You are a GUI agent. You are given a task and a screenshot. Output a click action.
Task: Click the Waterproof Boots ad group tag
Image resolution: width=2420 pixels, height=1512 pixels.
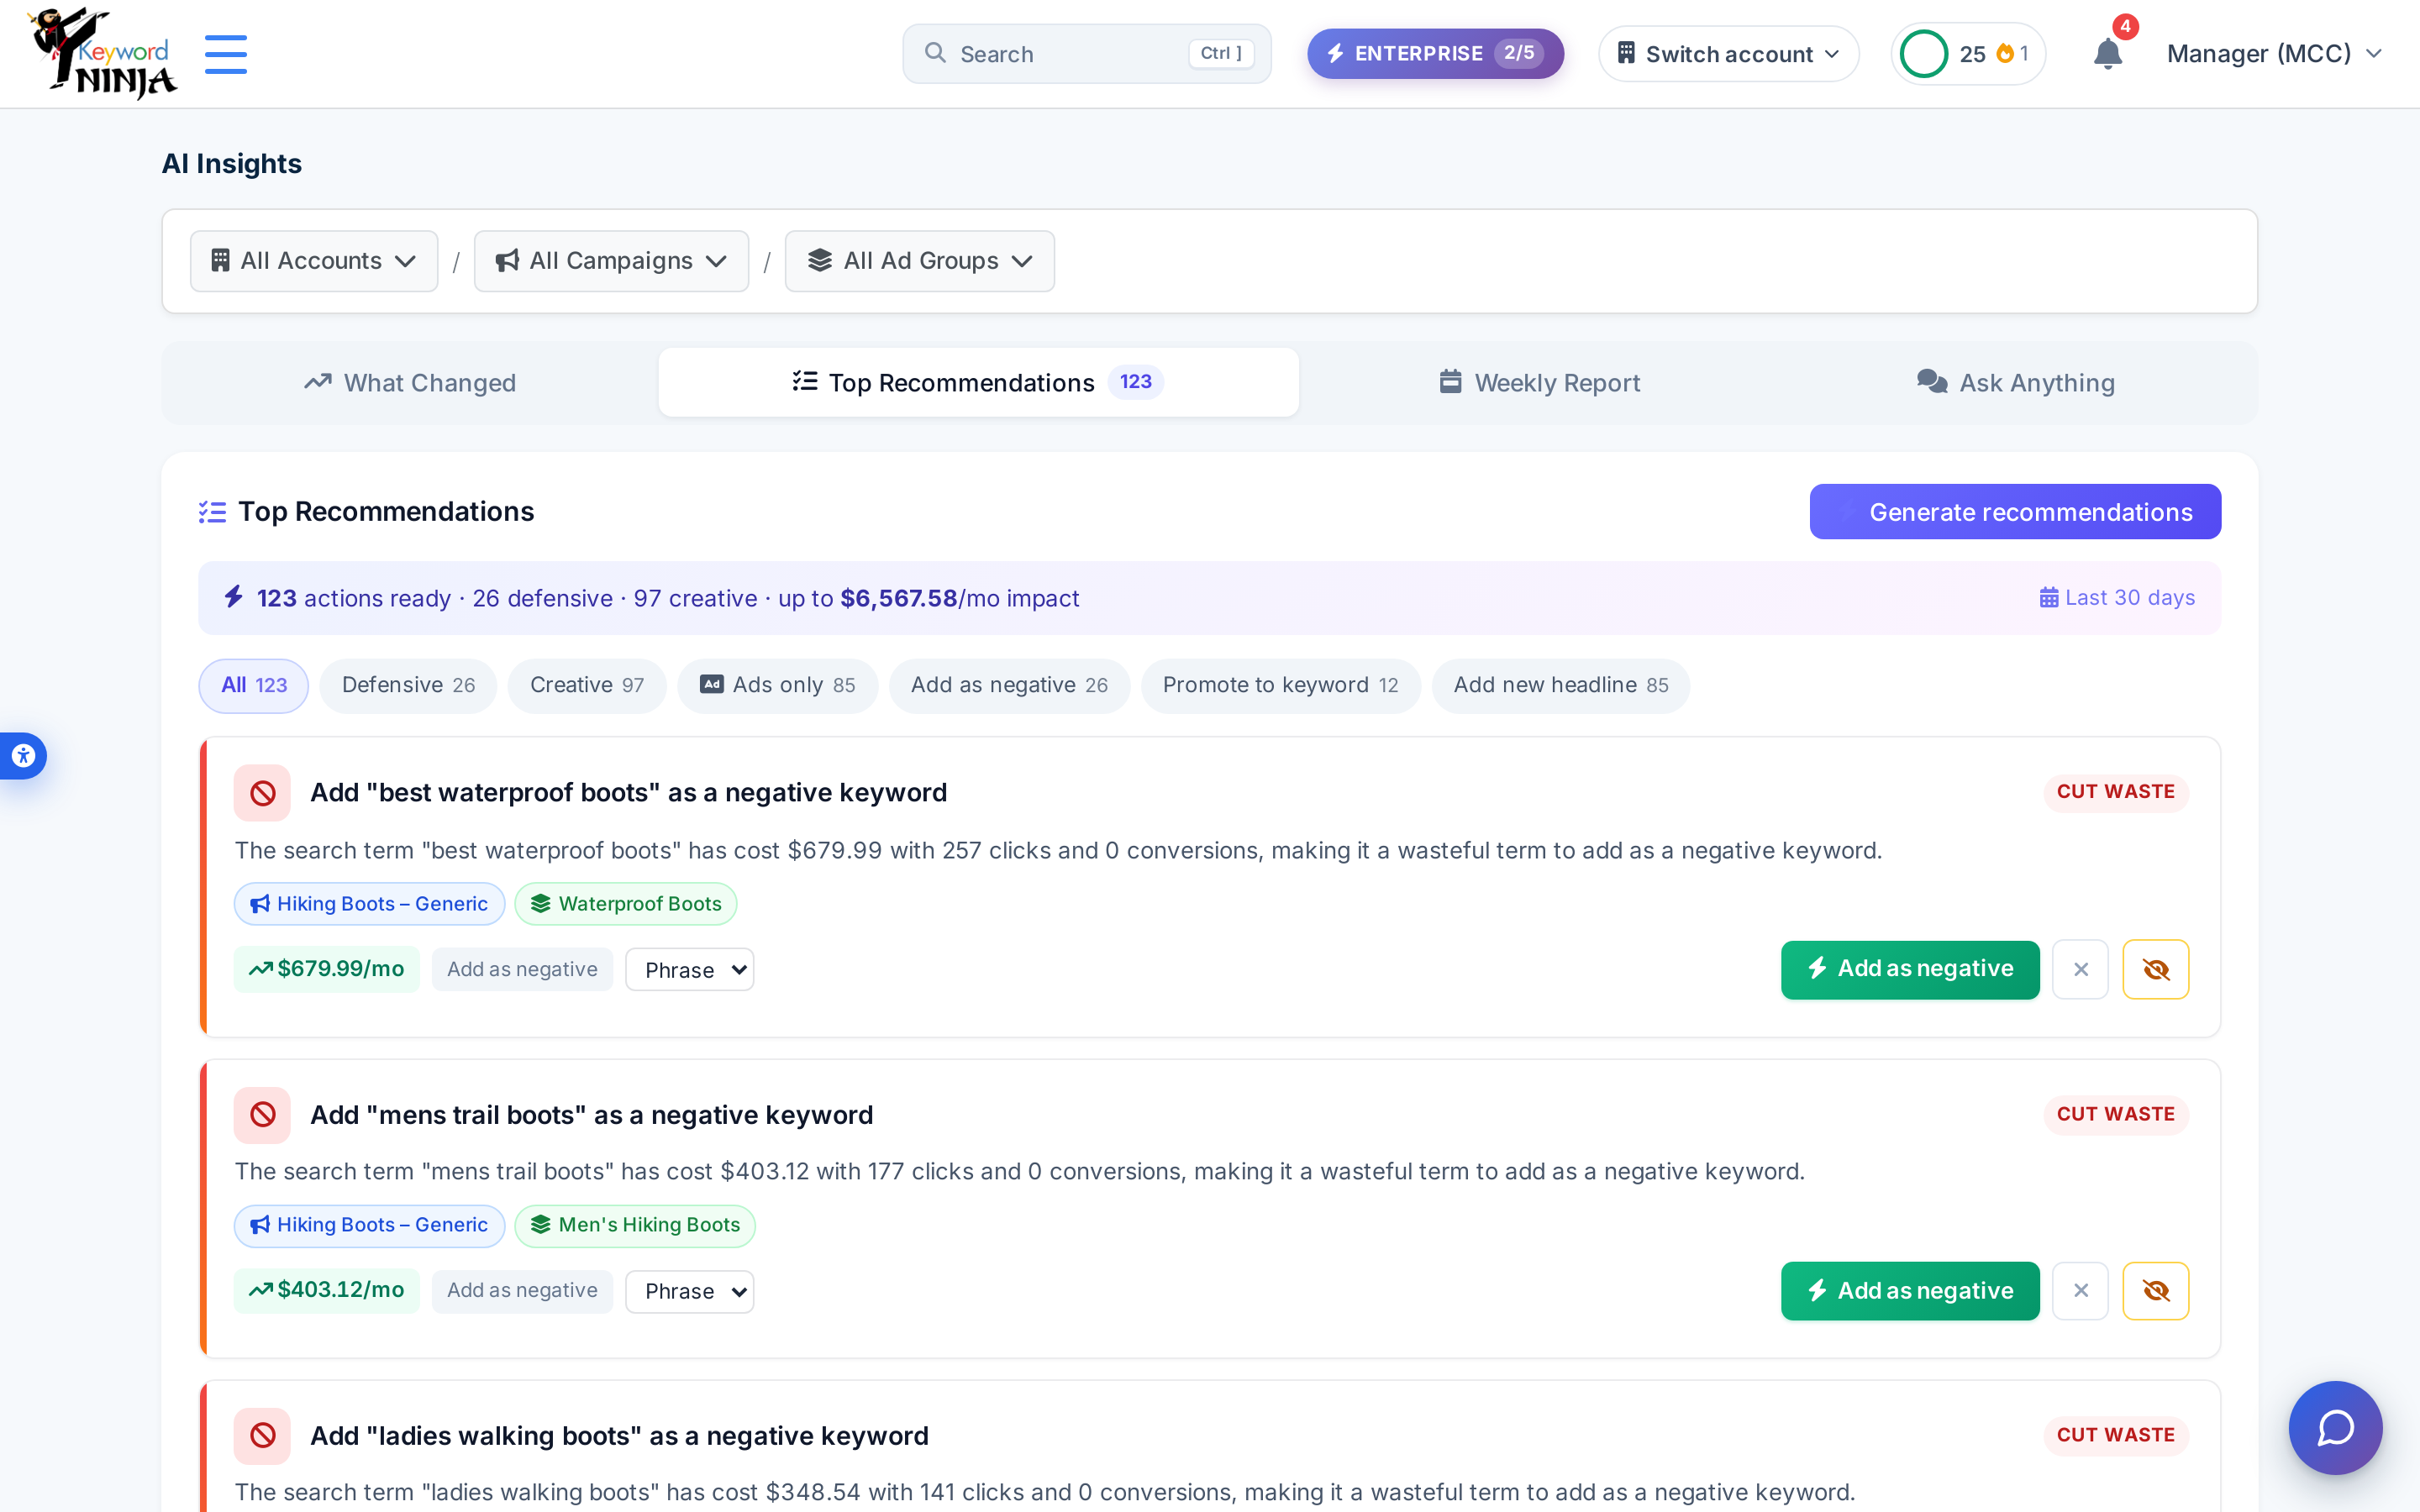click(x=626, y=904)
